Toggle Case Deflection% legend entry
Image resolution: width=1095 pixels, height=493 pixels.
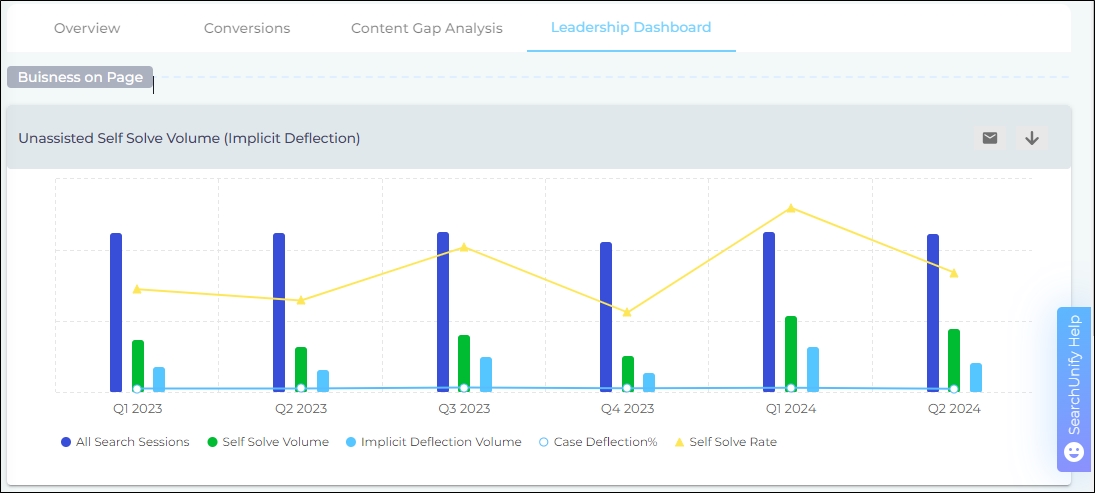pos(597,442)
